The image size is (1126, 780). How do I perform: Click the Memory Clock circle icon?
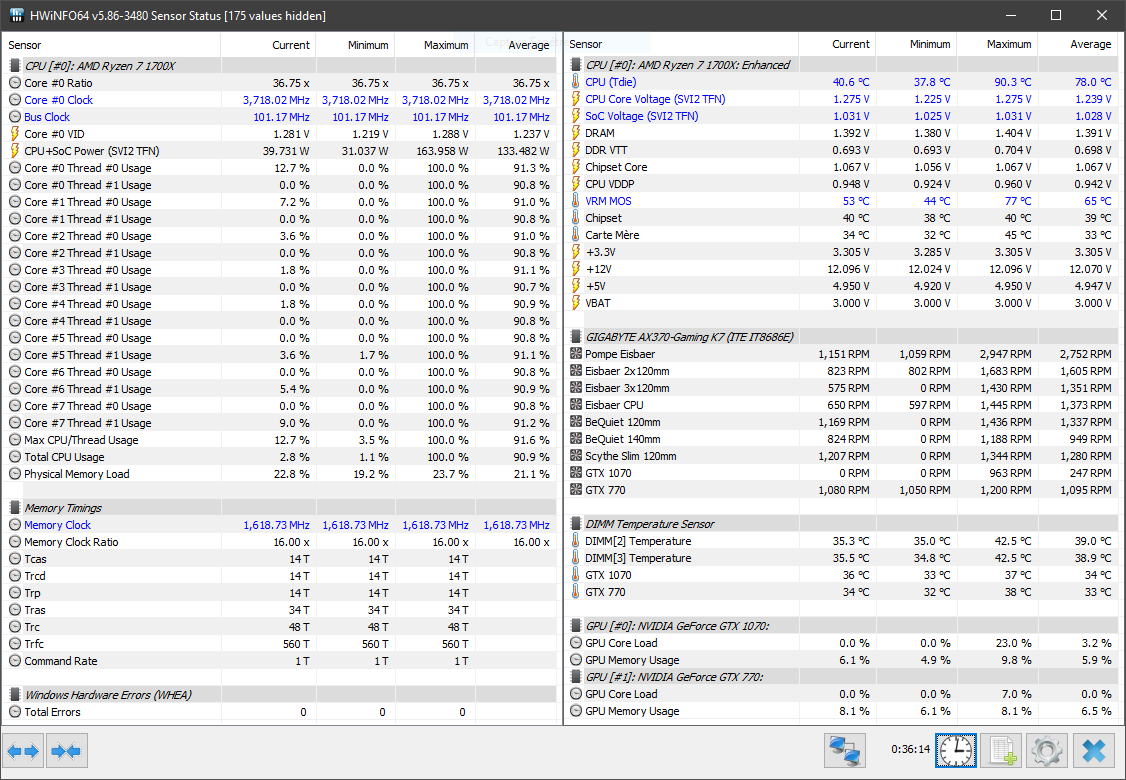tap(15, 524)
